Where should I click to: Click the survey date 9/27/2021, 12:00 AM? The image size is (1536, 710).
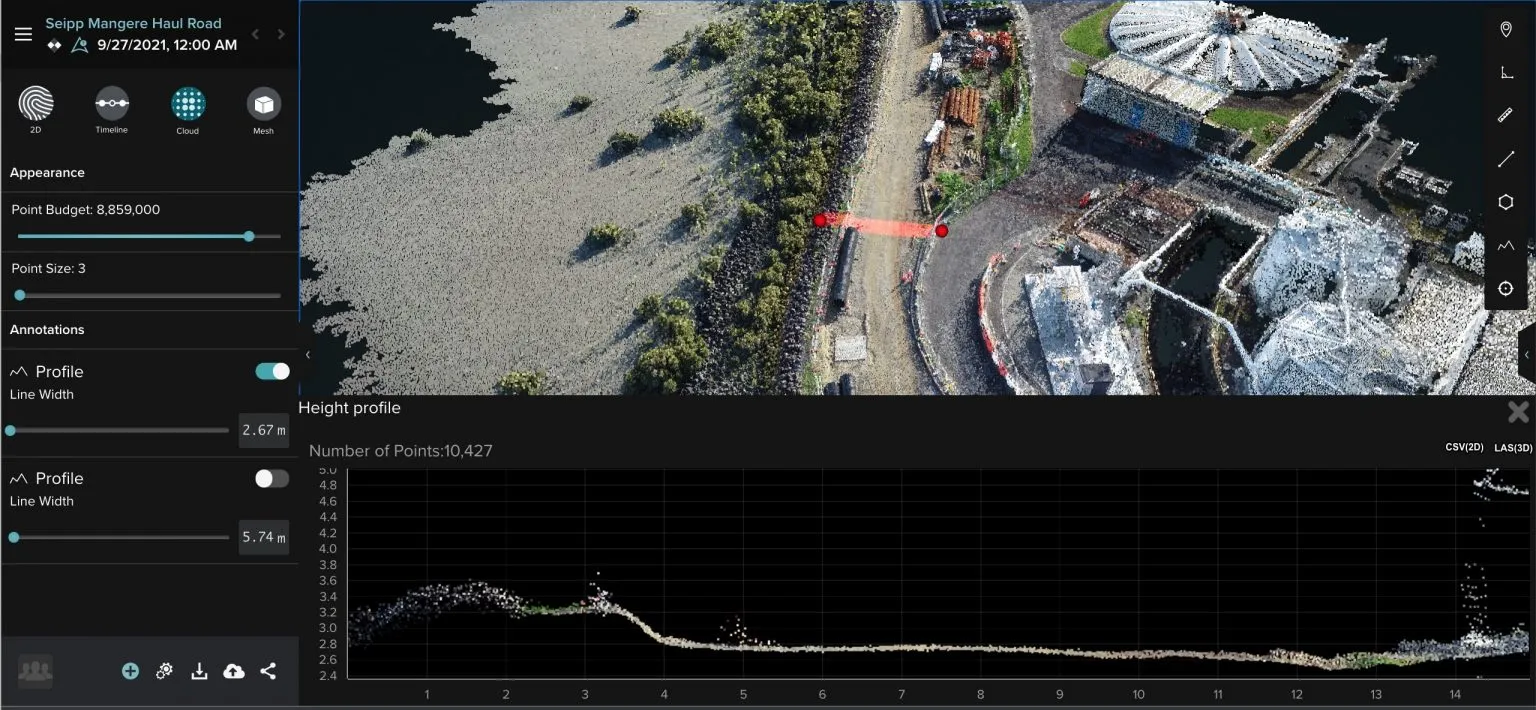click(x=167, y=45)
